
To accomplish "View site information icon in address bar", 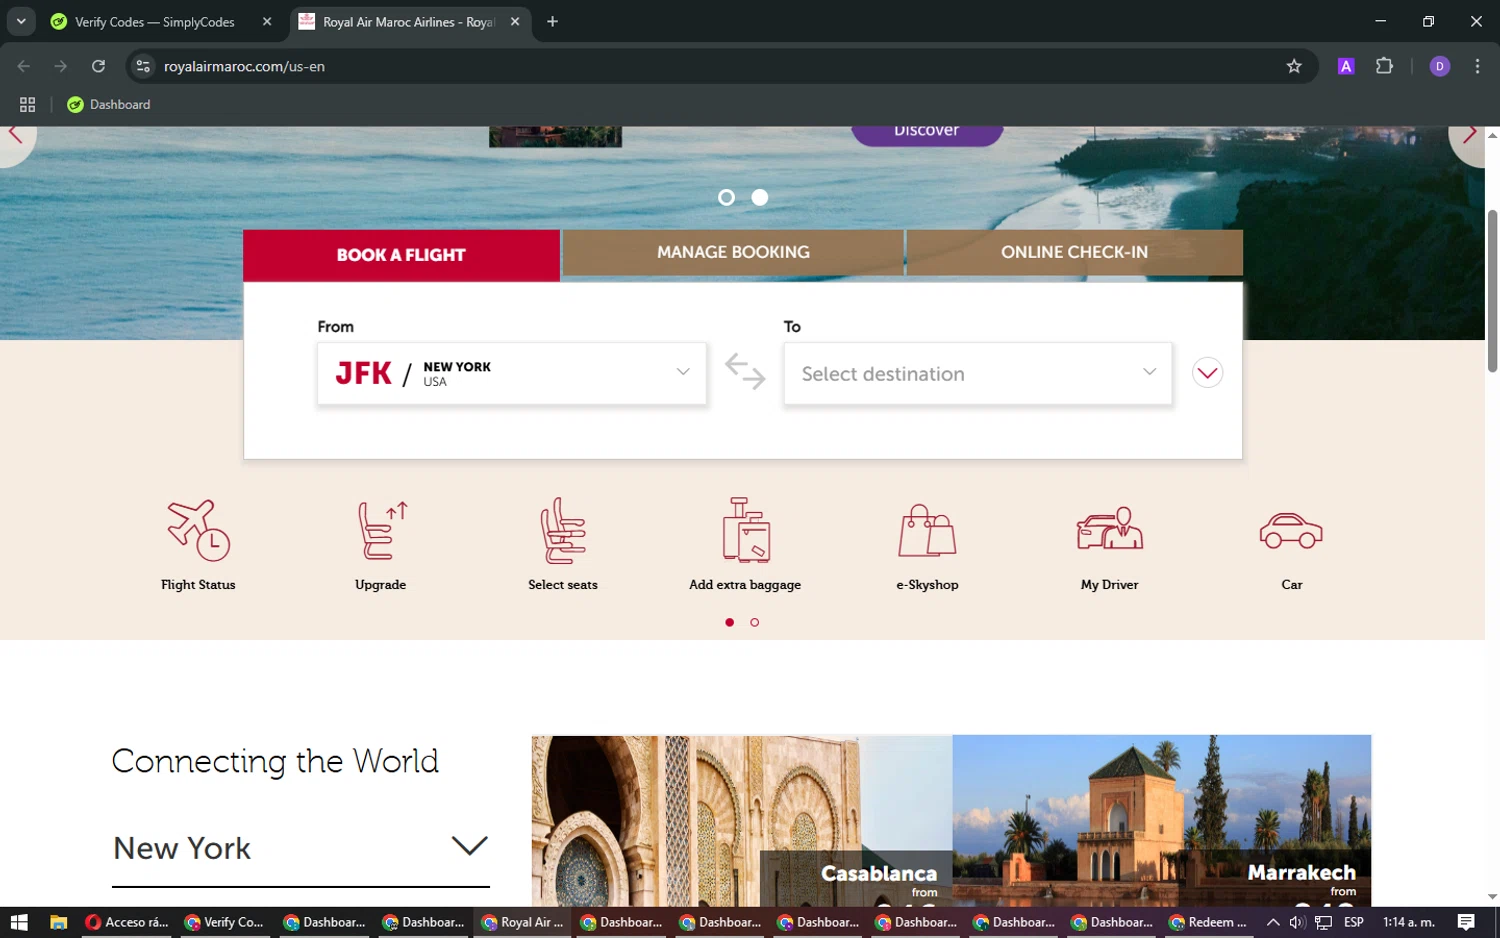I will click(143, 66).
